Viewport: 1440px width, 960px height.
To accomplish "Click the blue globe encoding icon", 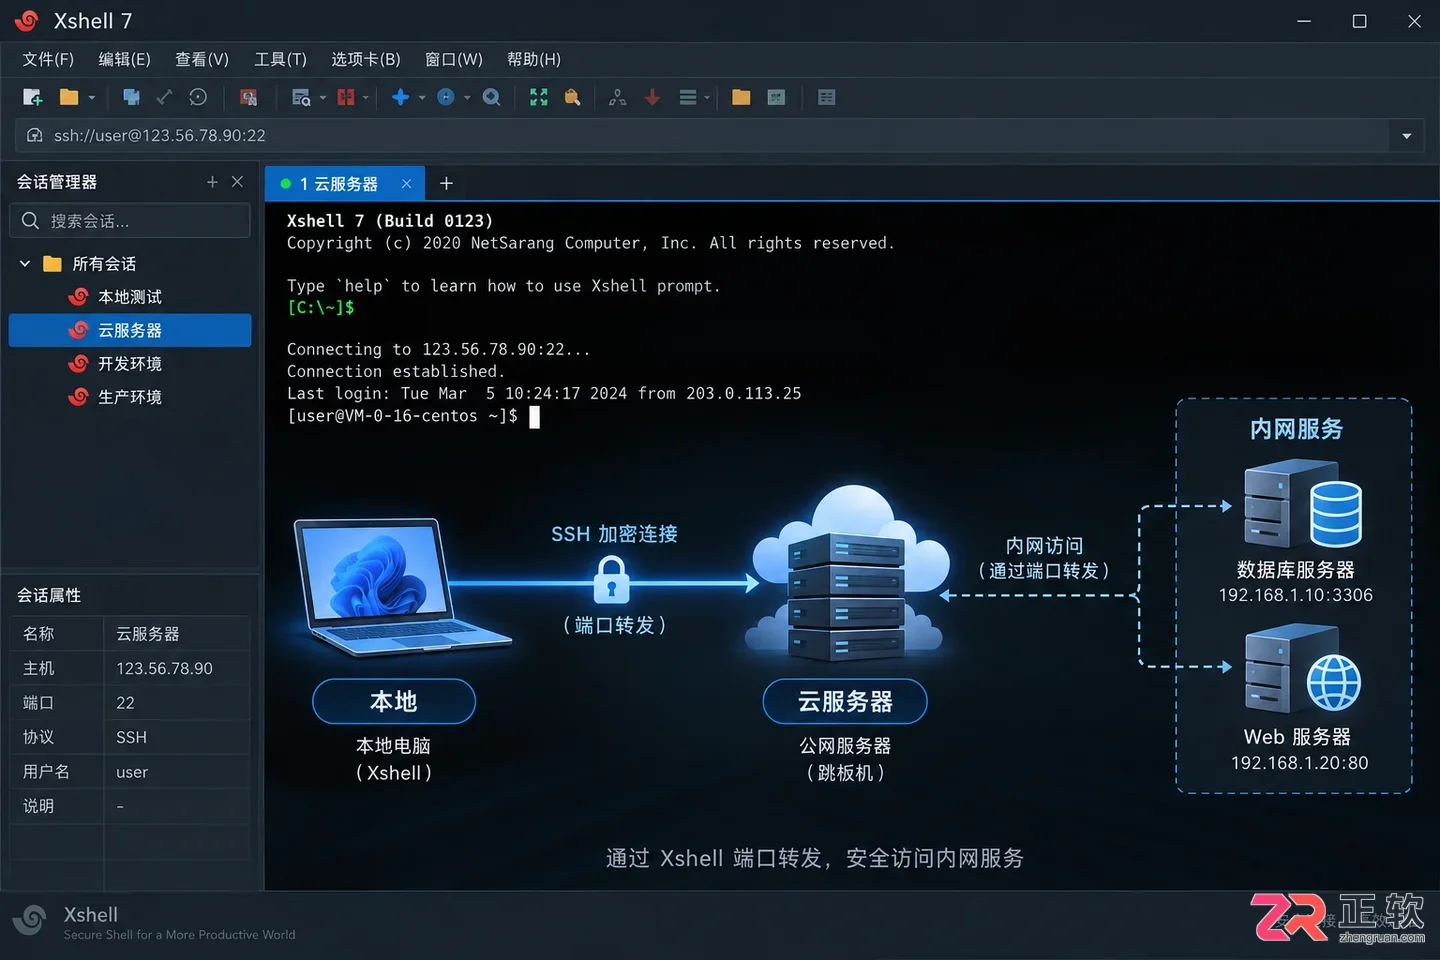I will tap(446, 97).
